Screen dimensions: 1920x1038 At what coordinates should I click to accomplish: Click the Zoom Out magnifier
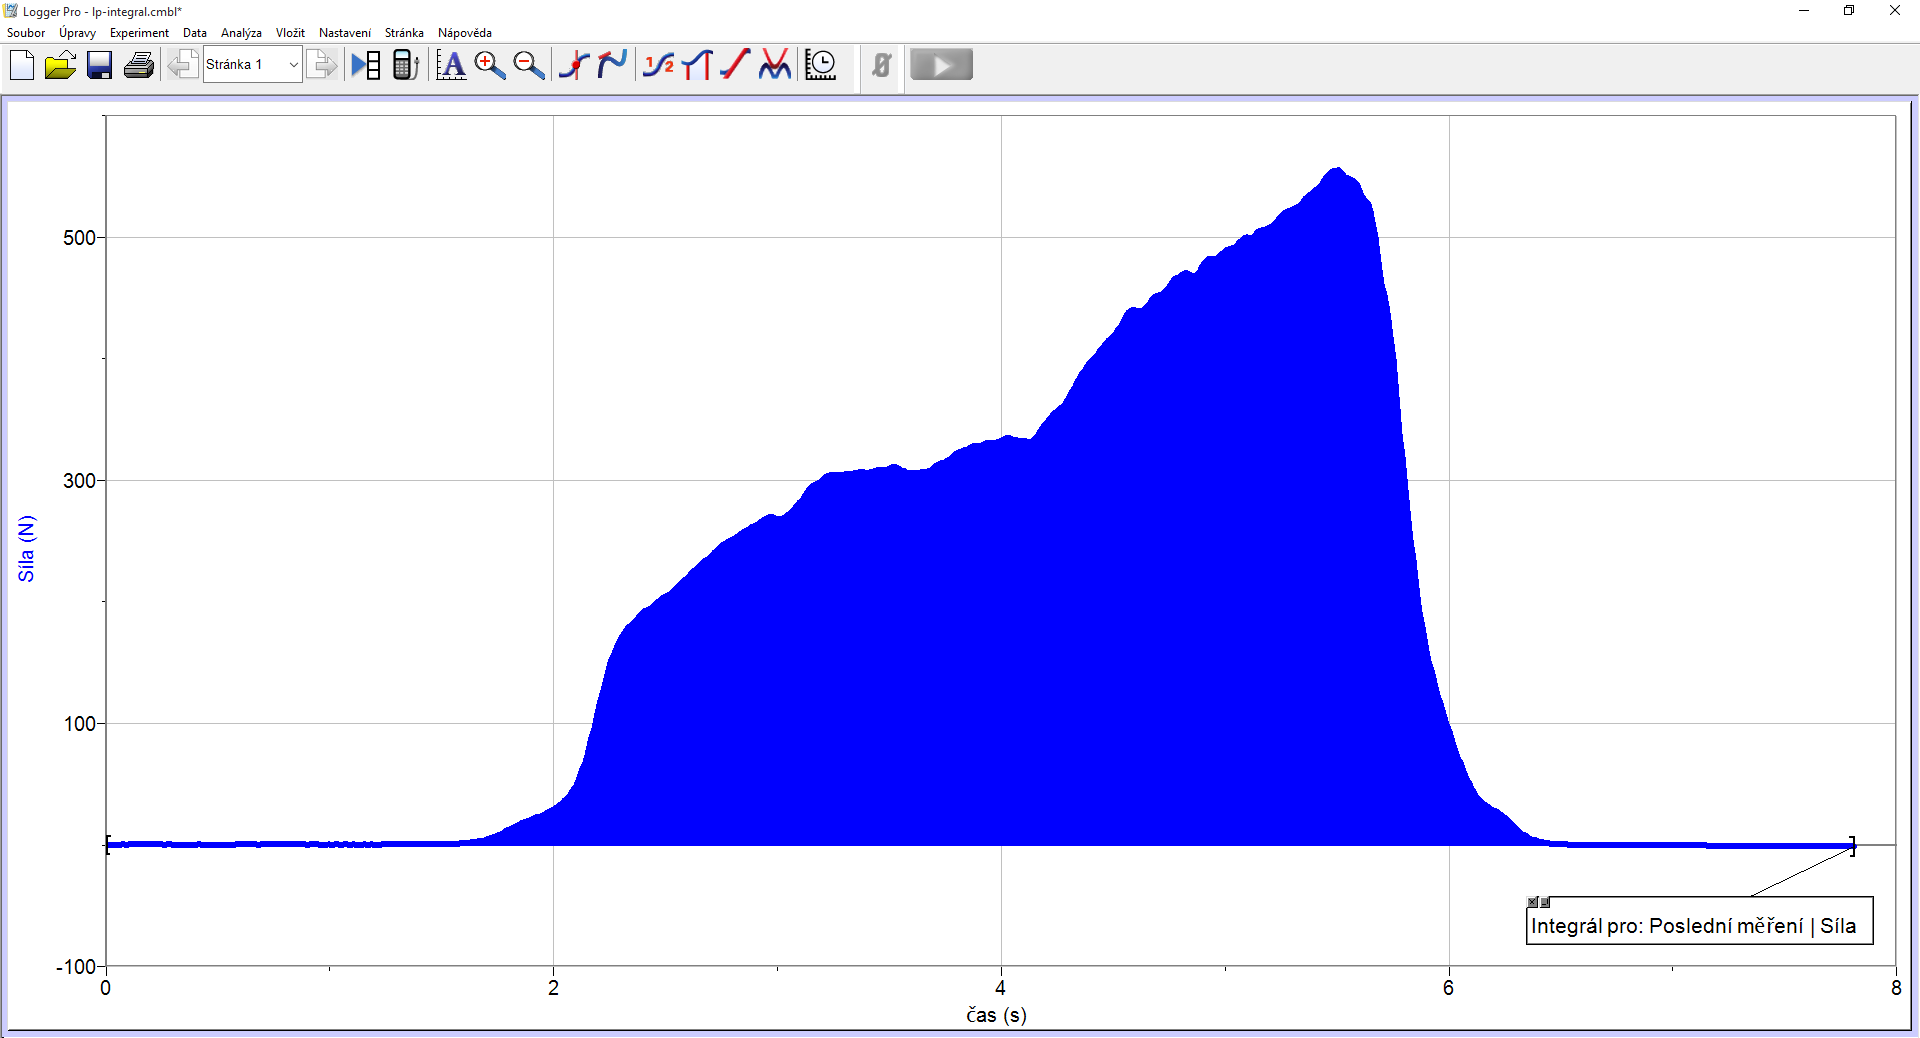point(529,65)
